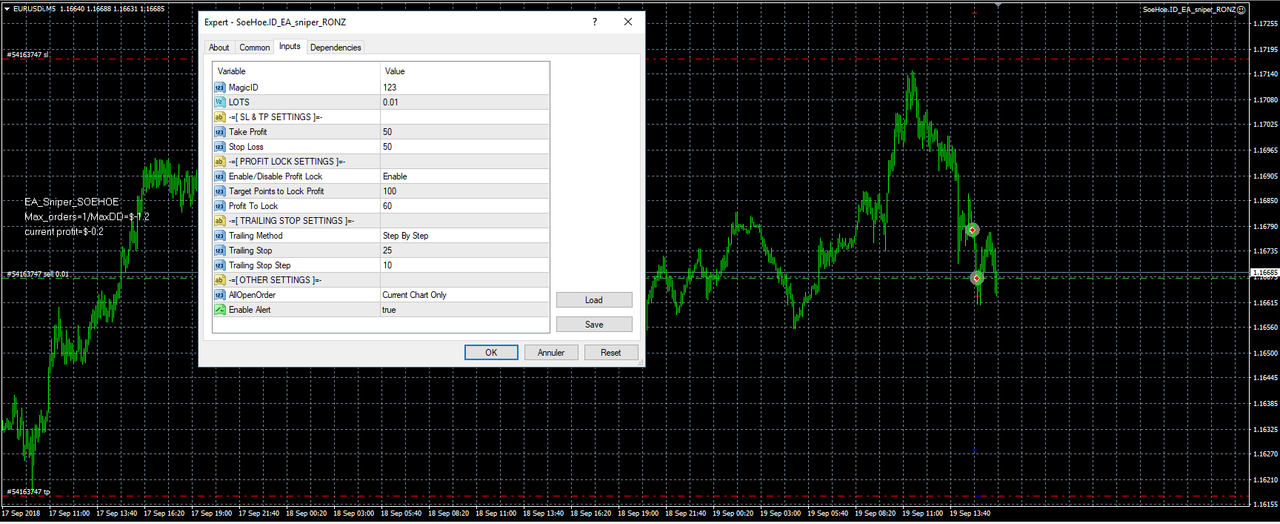Open the Dependencies tab
The width and height of the screenshot is (1280, 524).
pos(335,47)
